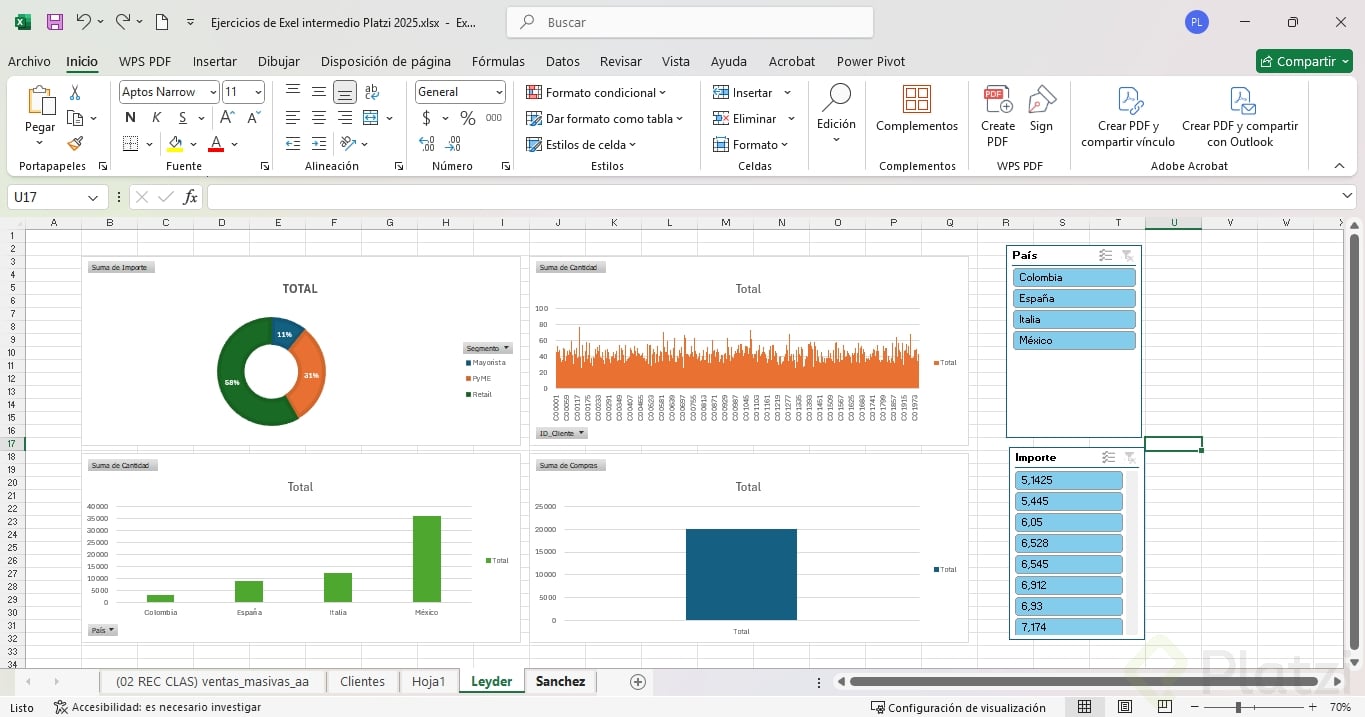This screenshot has height=717, width=1365.
Task: Select México in País slicer
Action: pos(1074,341)
